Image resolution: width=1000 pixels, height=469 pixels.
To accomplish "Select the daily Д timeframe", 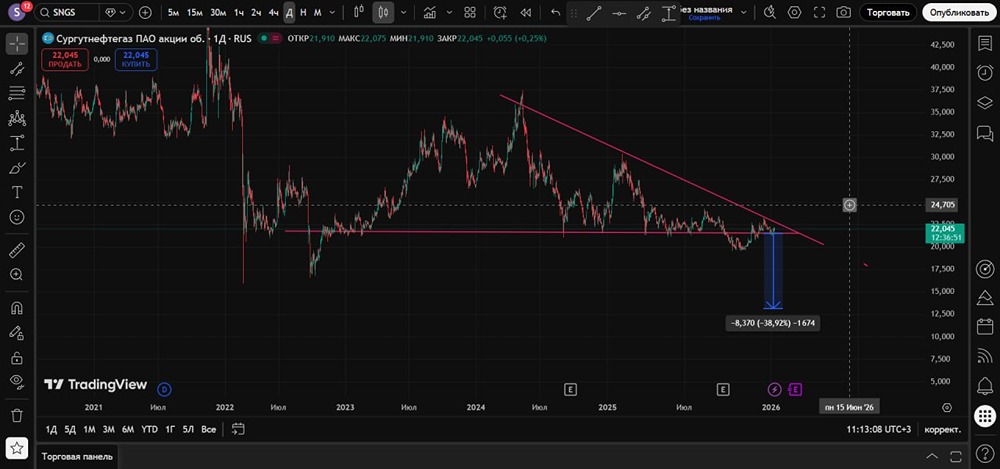I will [x=289, y=12].
